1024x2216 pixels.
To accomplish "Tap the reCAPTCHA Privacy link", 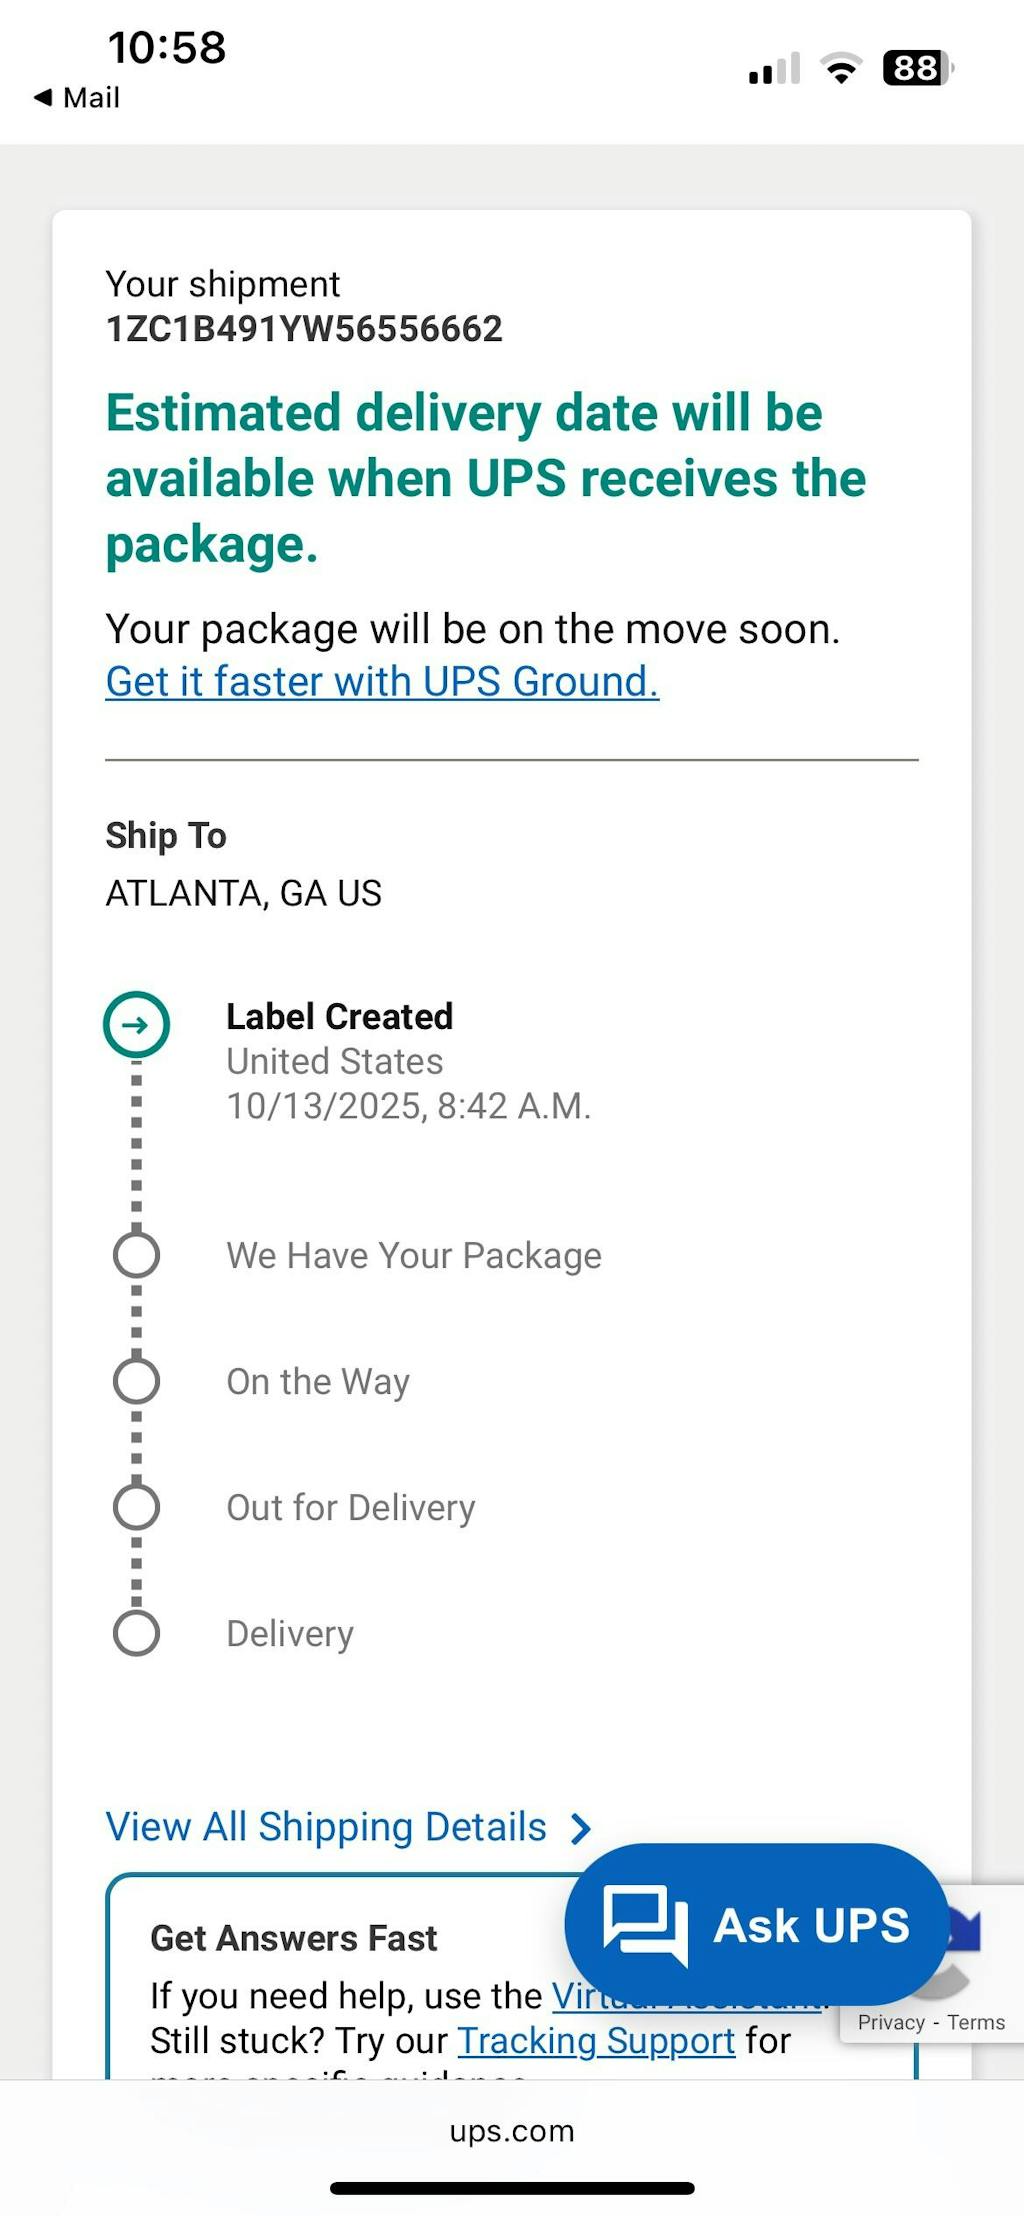I will 890,2022.
